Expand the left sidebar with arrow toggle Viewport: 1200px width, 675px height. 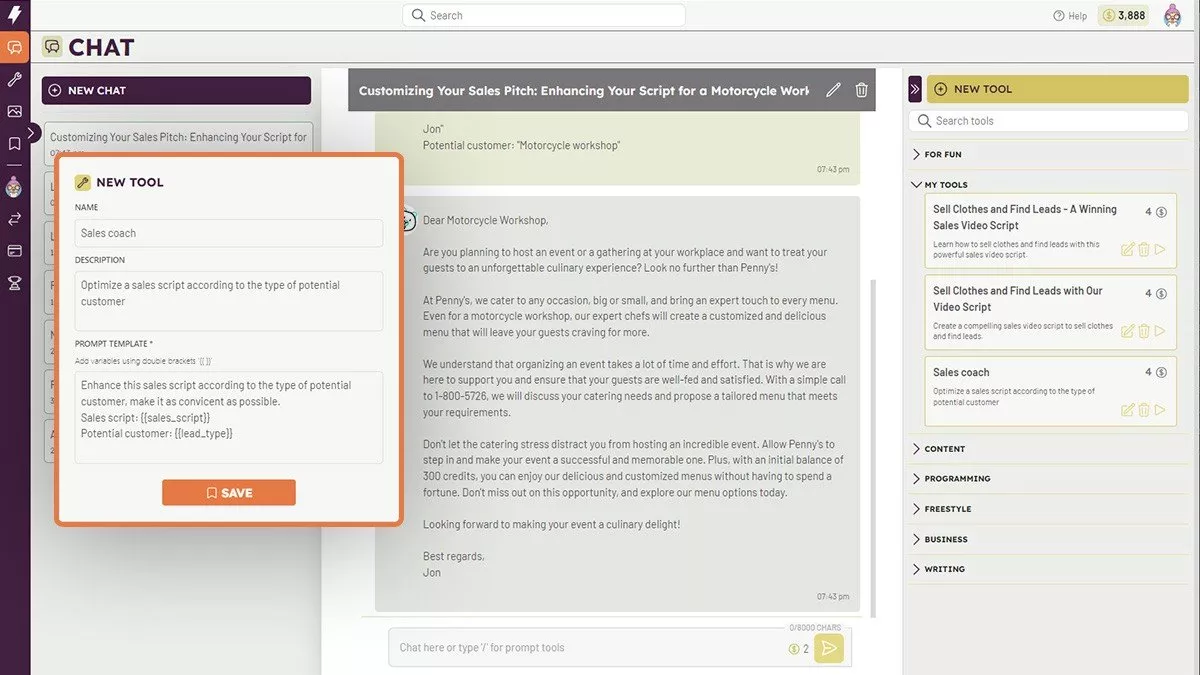pos(33,132)
